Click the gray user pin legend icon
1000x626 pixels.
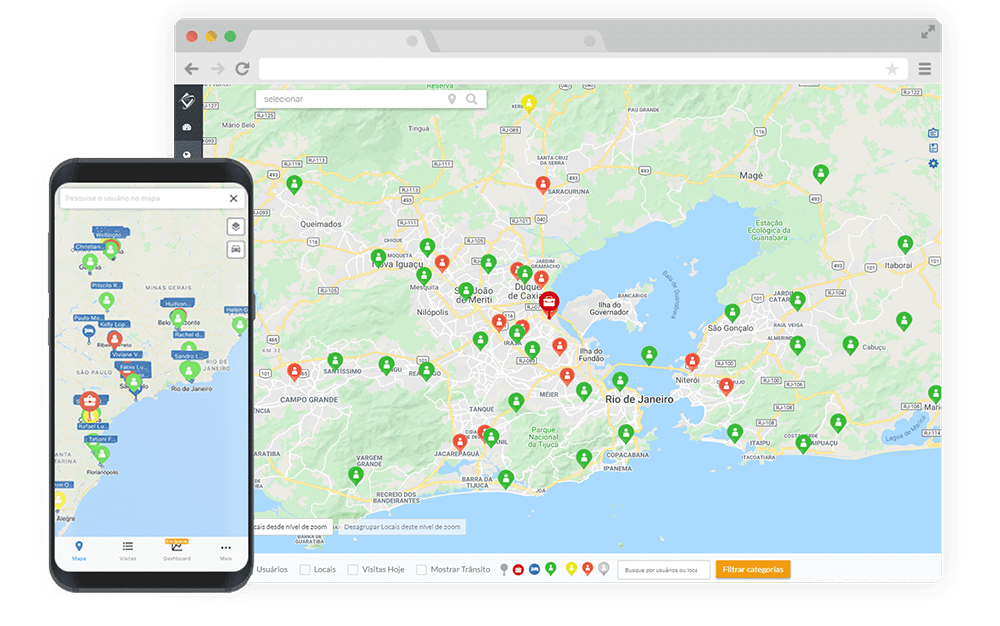click(603, 569)
